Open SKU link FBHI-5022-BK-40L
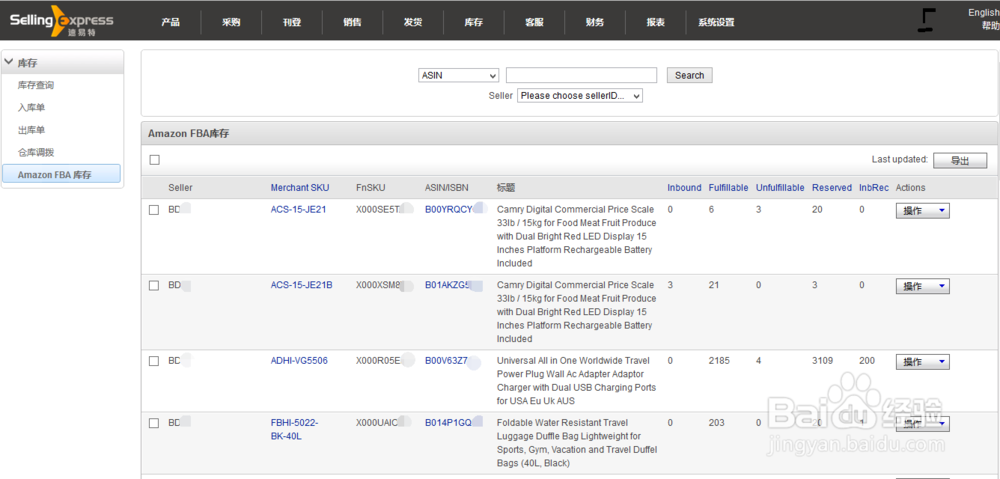 [x=294, y=429]
